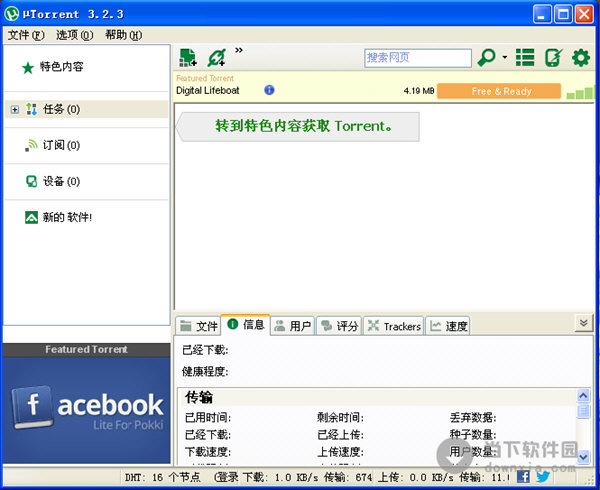This screenshot has height=490, width=600.
Task: Open Preferences with the gear icon
Action: [581, 58]
